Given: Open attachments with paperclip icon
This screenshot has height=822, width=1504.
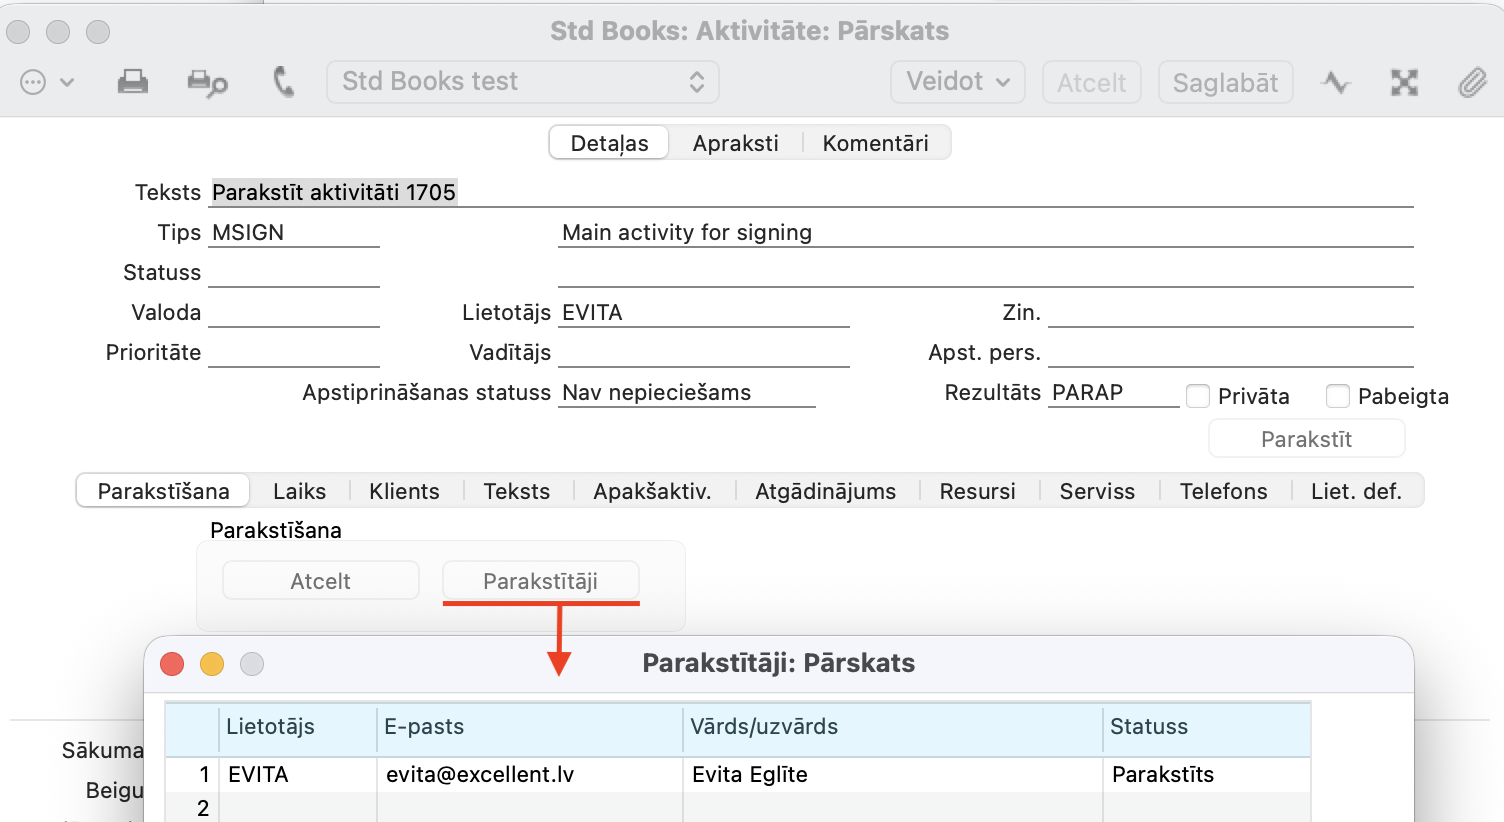Looking at the screenshot, I should tap(1471, 82).
